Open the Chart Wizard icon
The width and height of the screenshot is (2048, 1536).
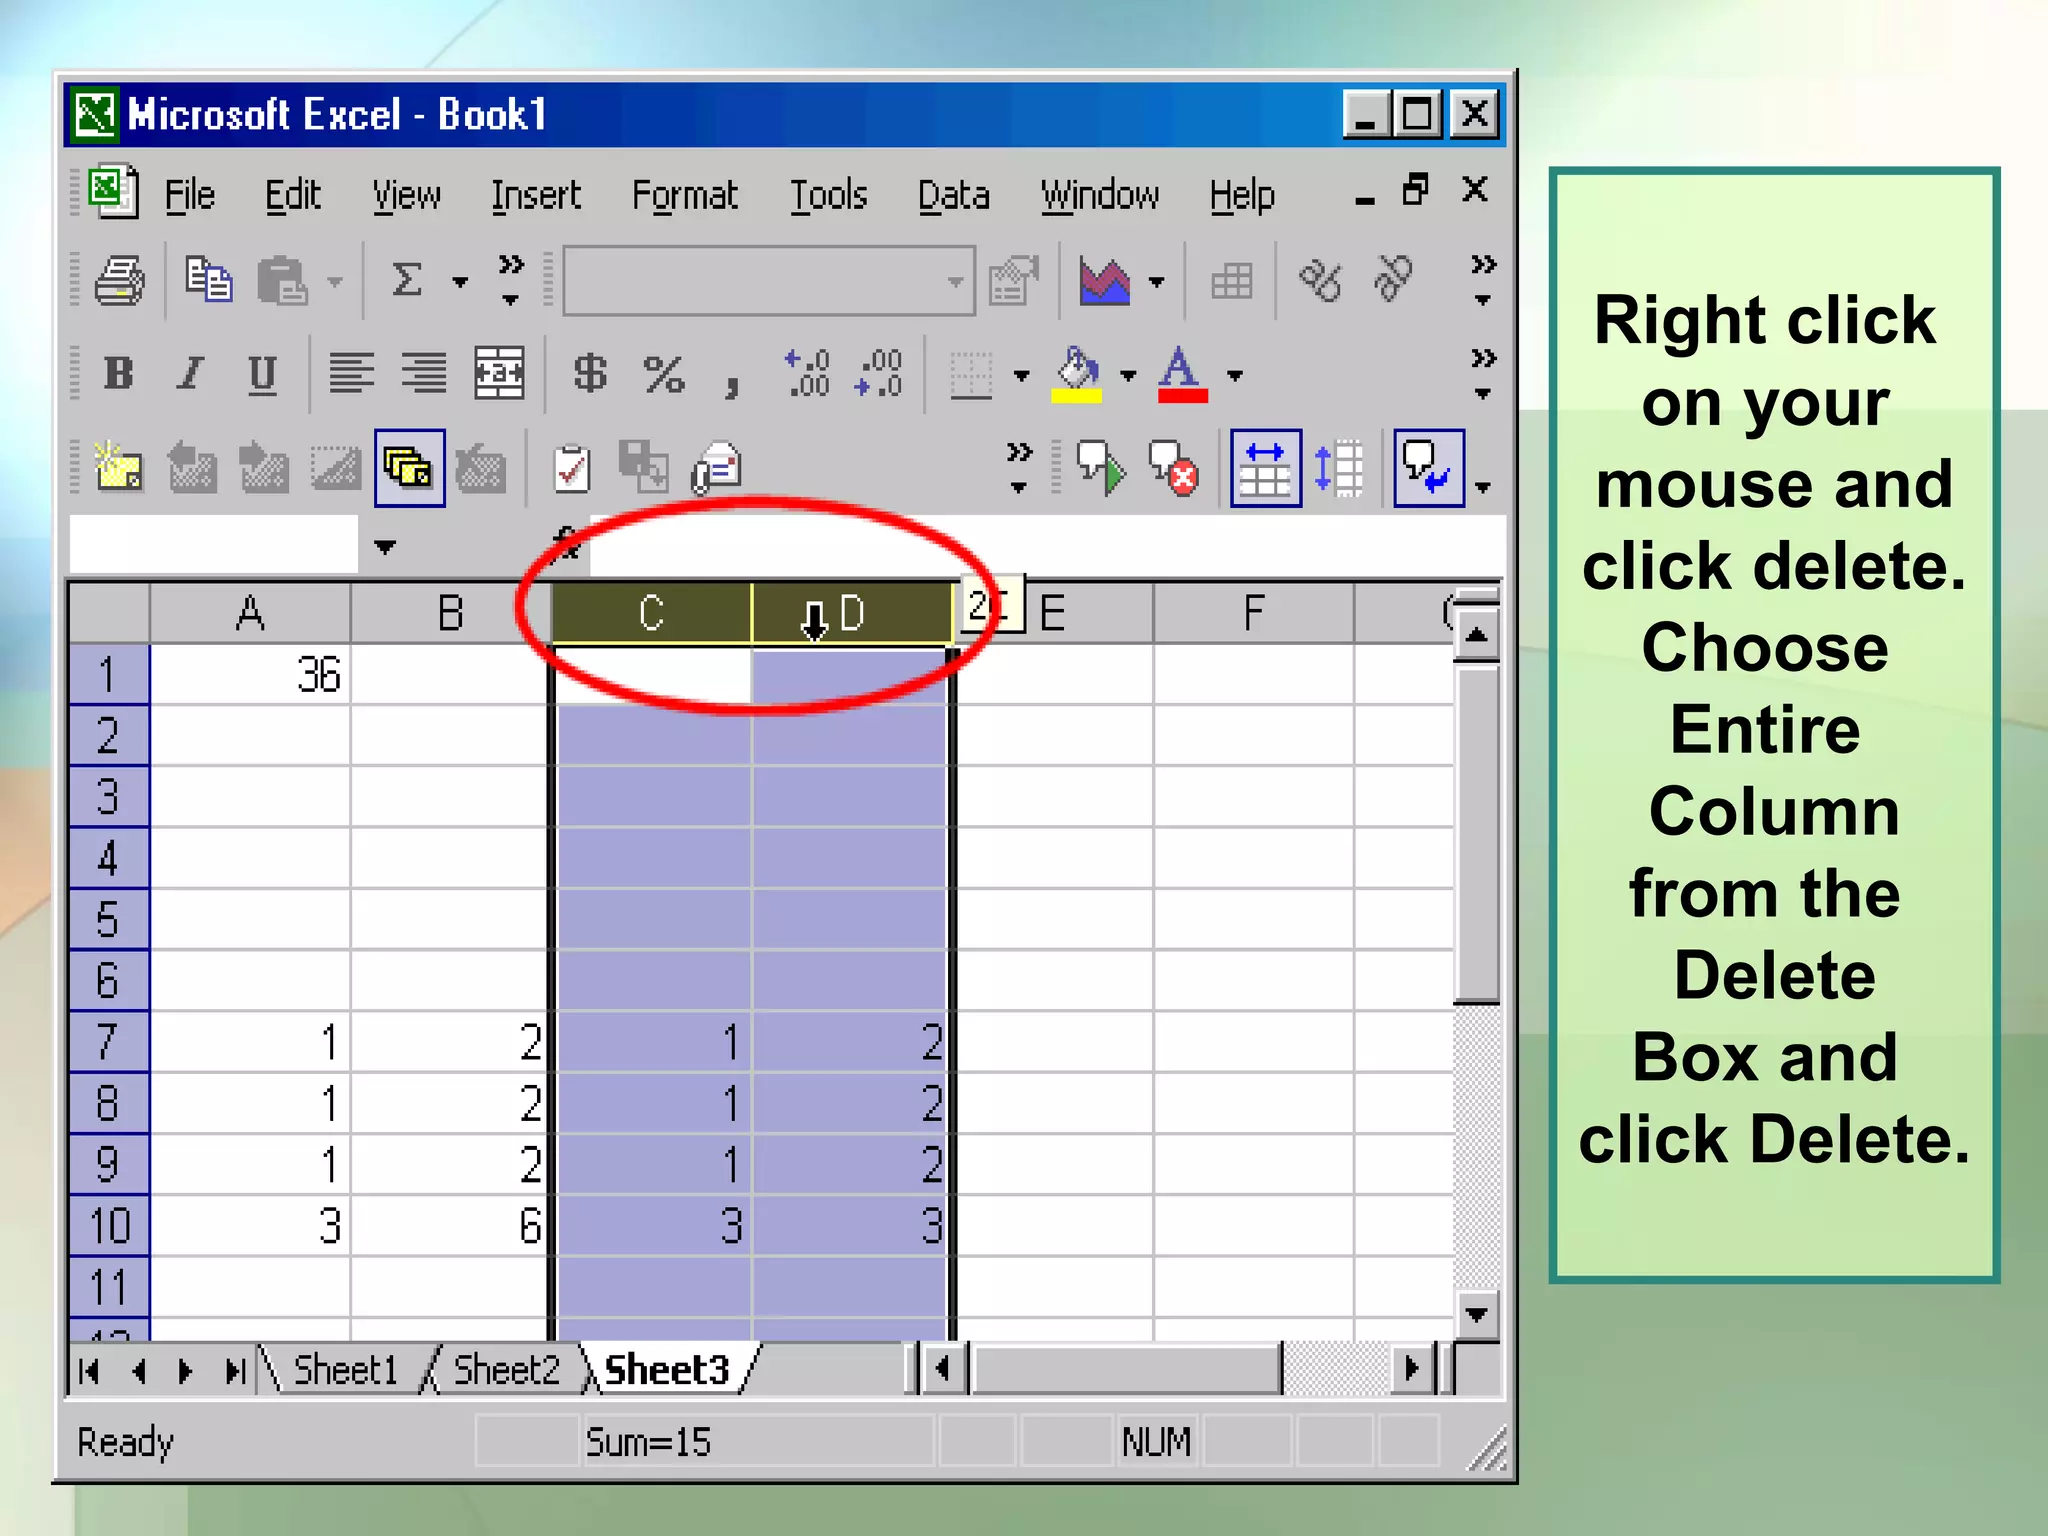1105,281
